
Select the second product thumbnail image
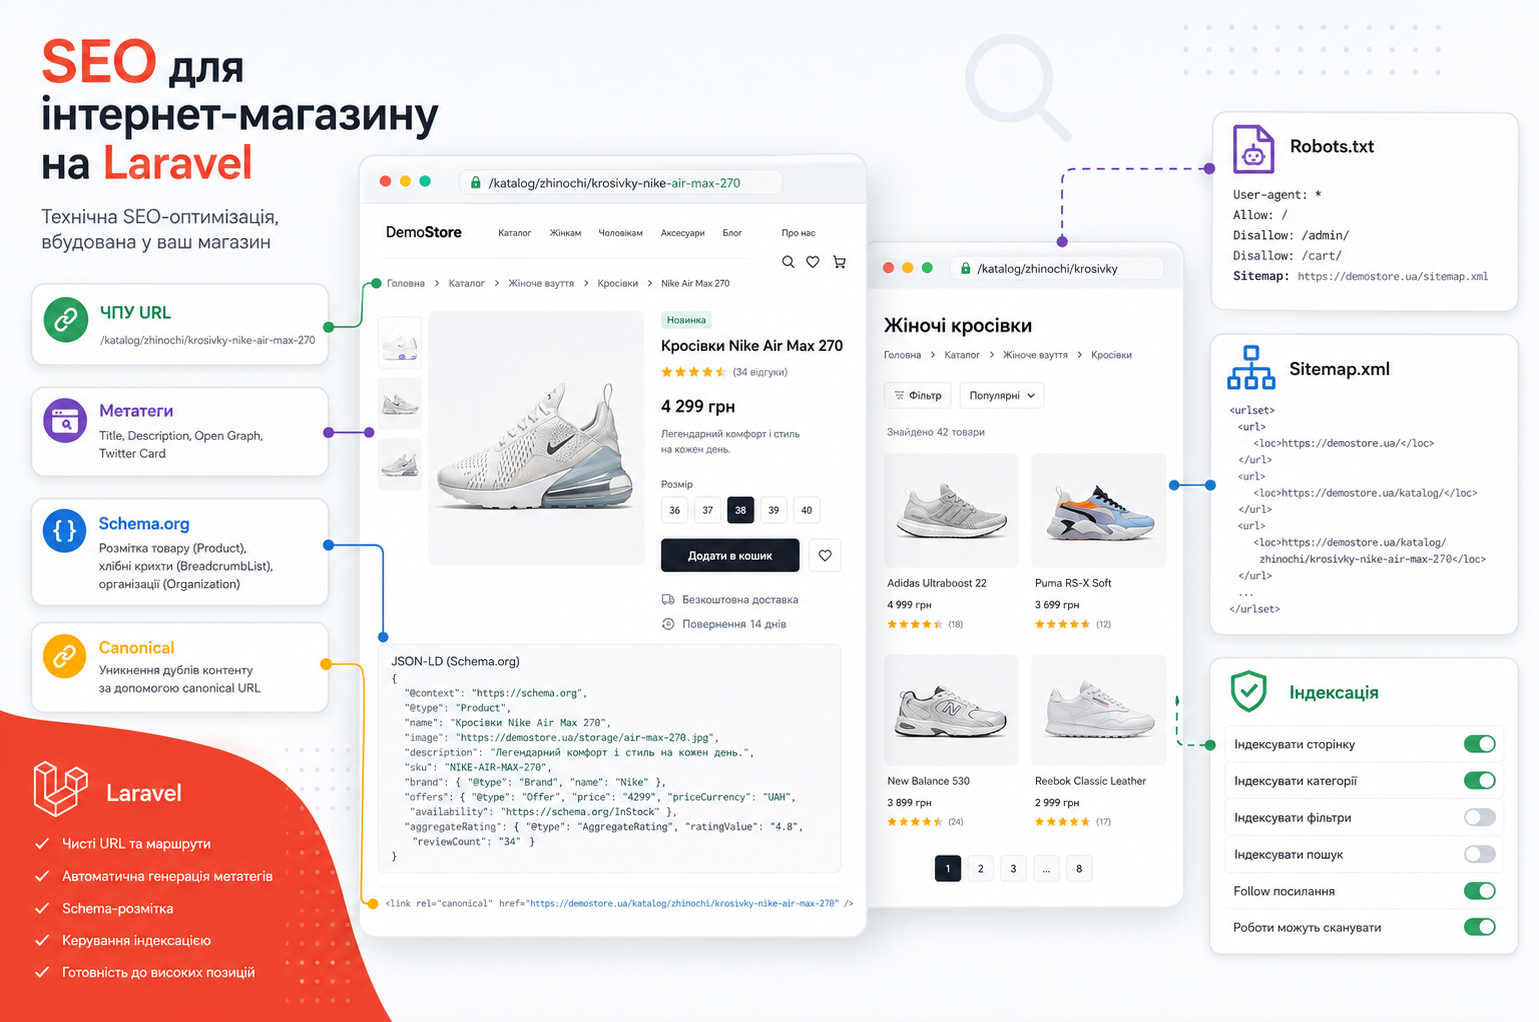400,403
